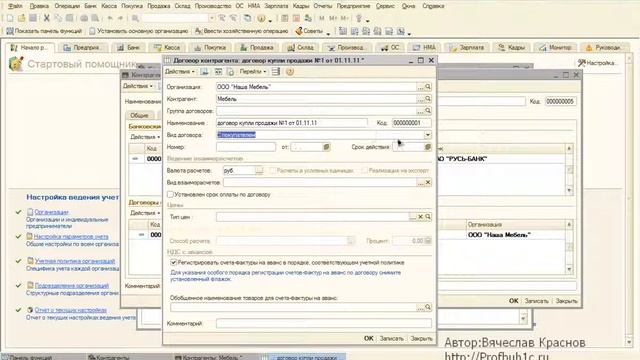This screenshot has height=360, width=640.
Task: Open Настройка параметров учета link
Action: click(x=71, y=236)
